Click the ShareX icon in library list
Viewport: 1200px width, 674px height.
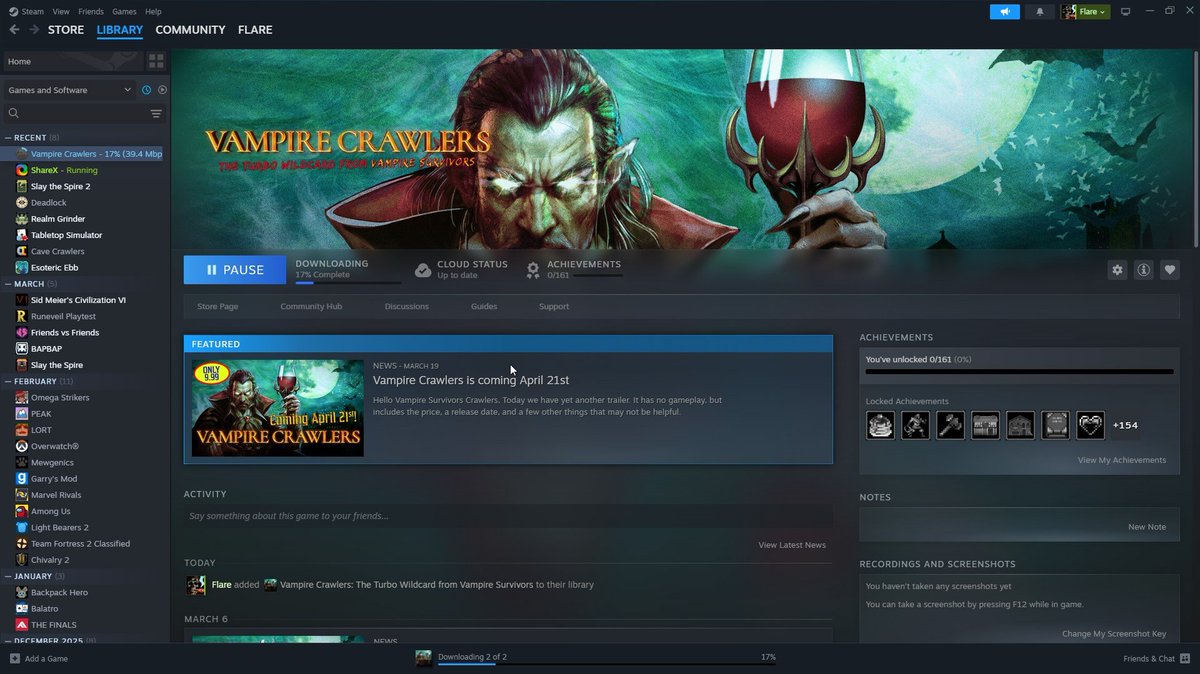(22, 170)
